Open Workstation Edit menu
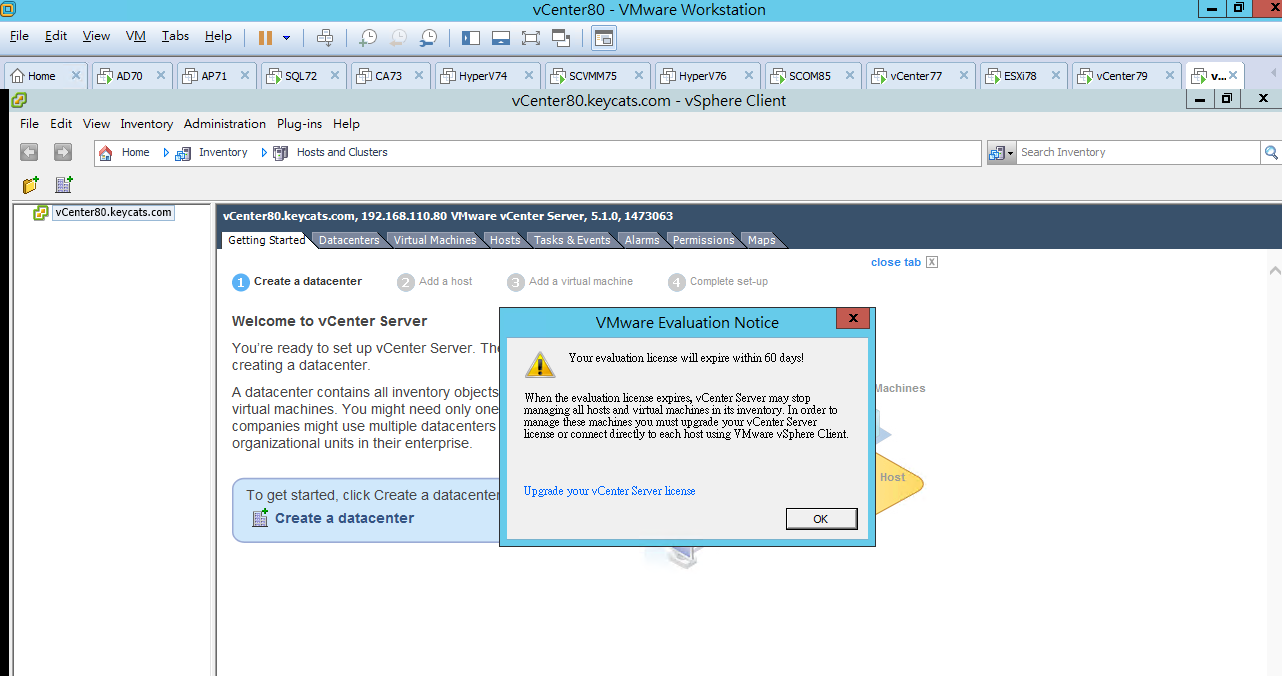This screenshot has height=676, width=1282. [x=56, y=36]
